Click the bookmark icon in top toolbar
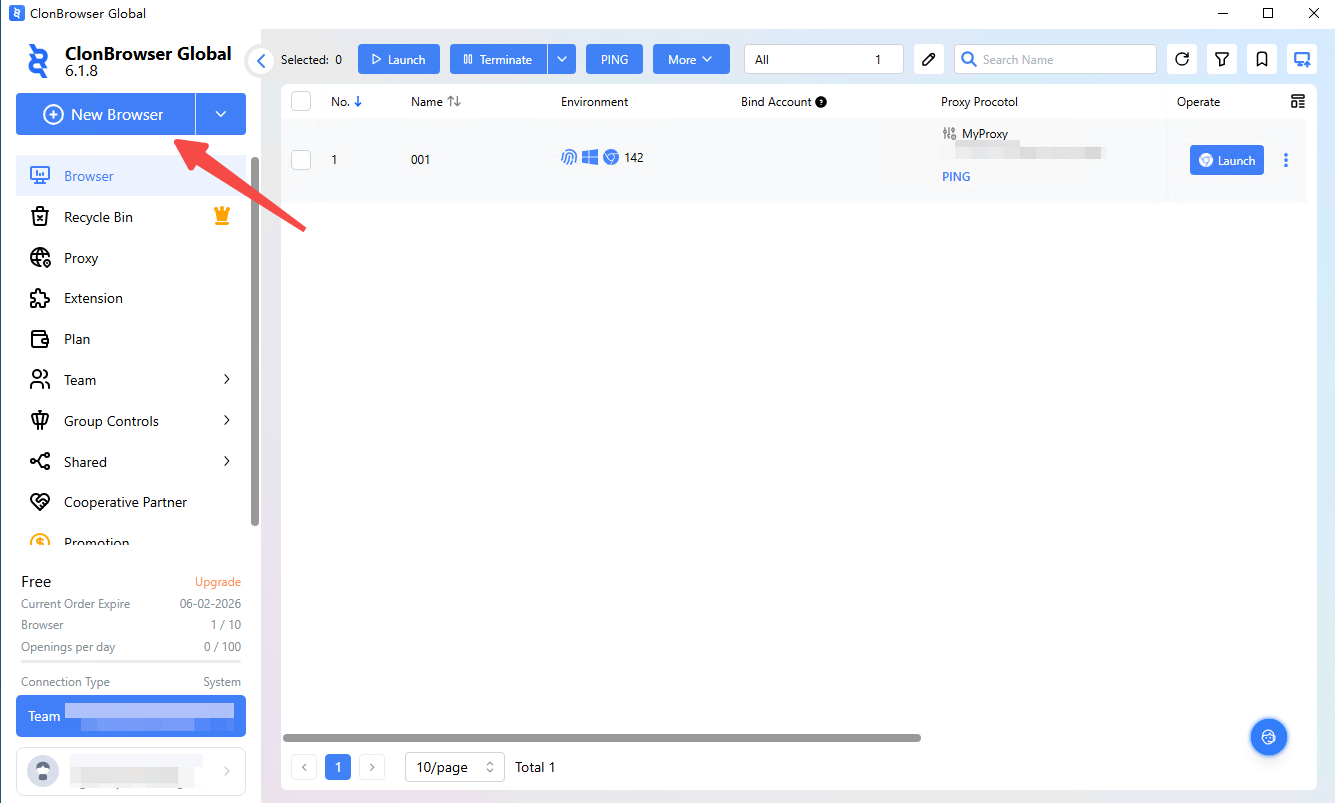Screen dimensions: 1335x803 (1262, 59)
